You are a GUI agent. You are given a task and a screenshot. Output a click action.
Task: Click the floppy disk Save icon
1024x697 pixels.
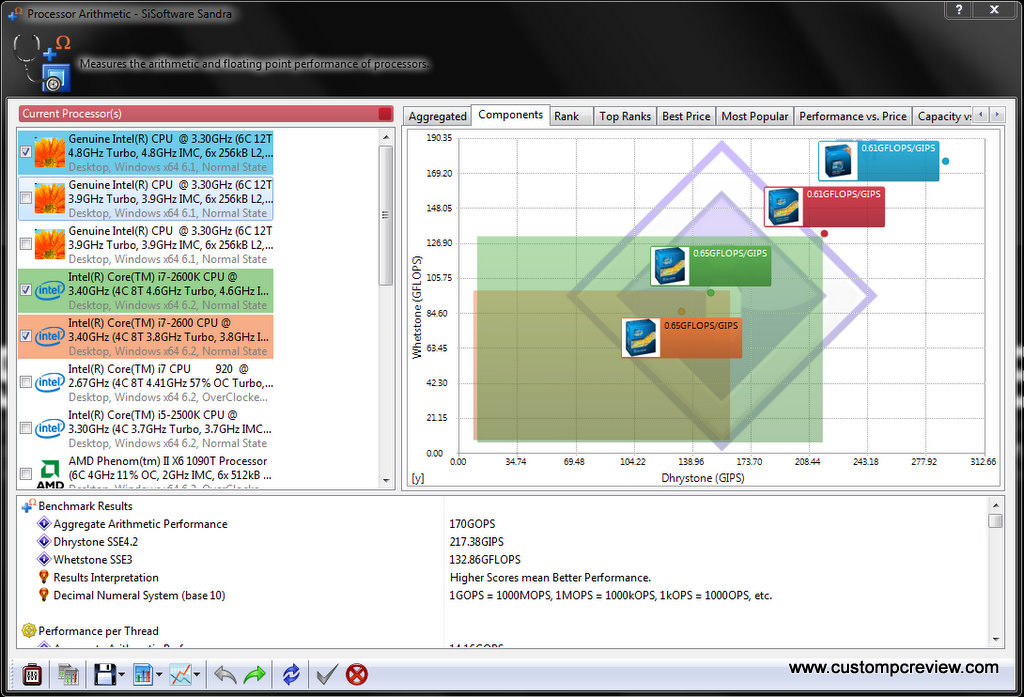pyautogui.click(x=104, y=674)
